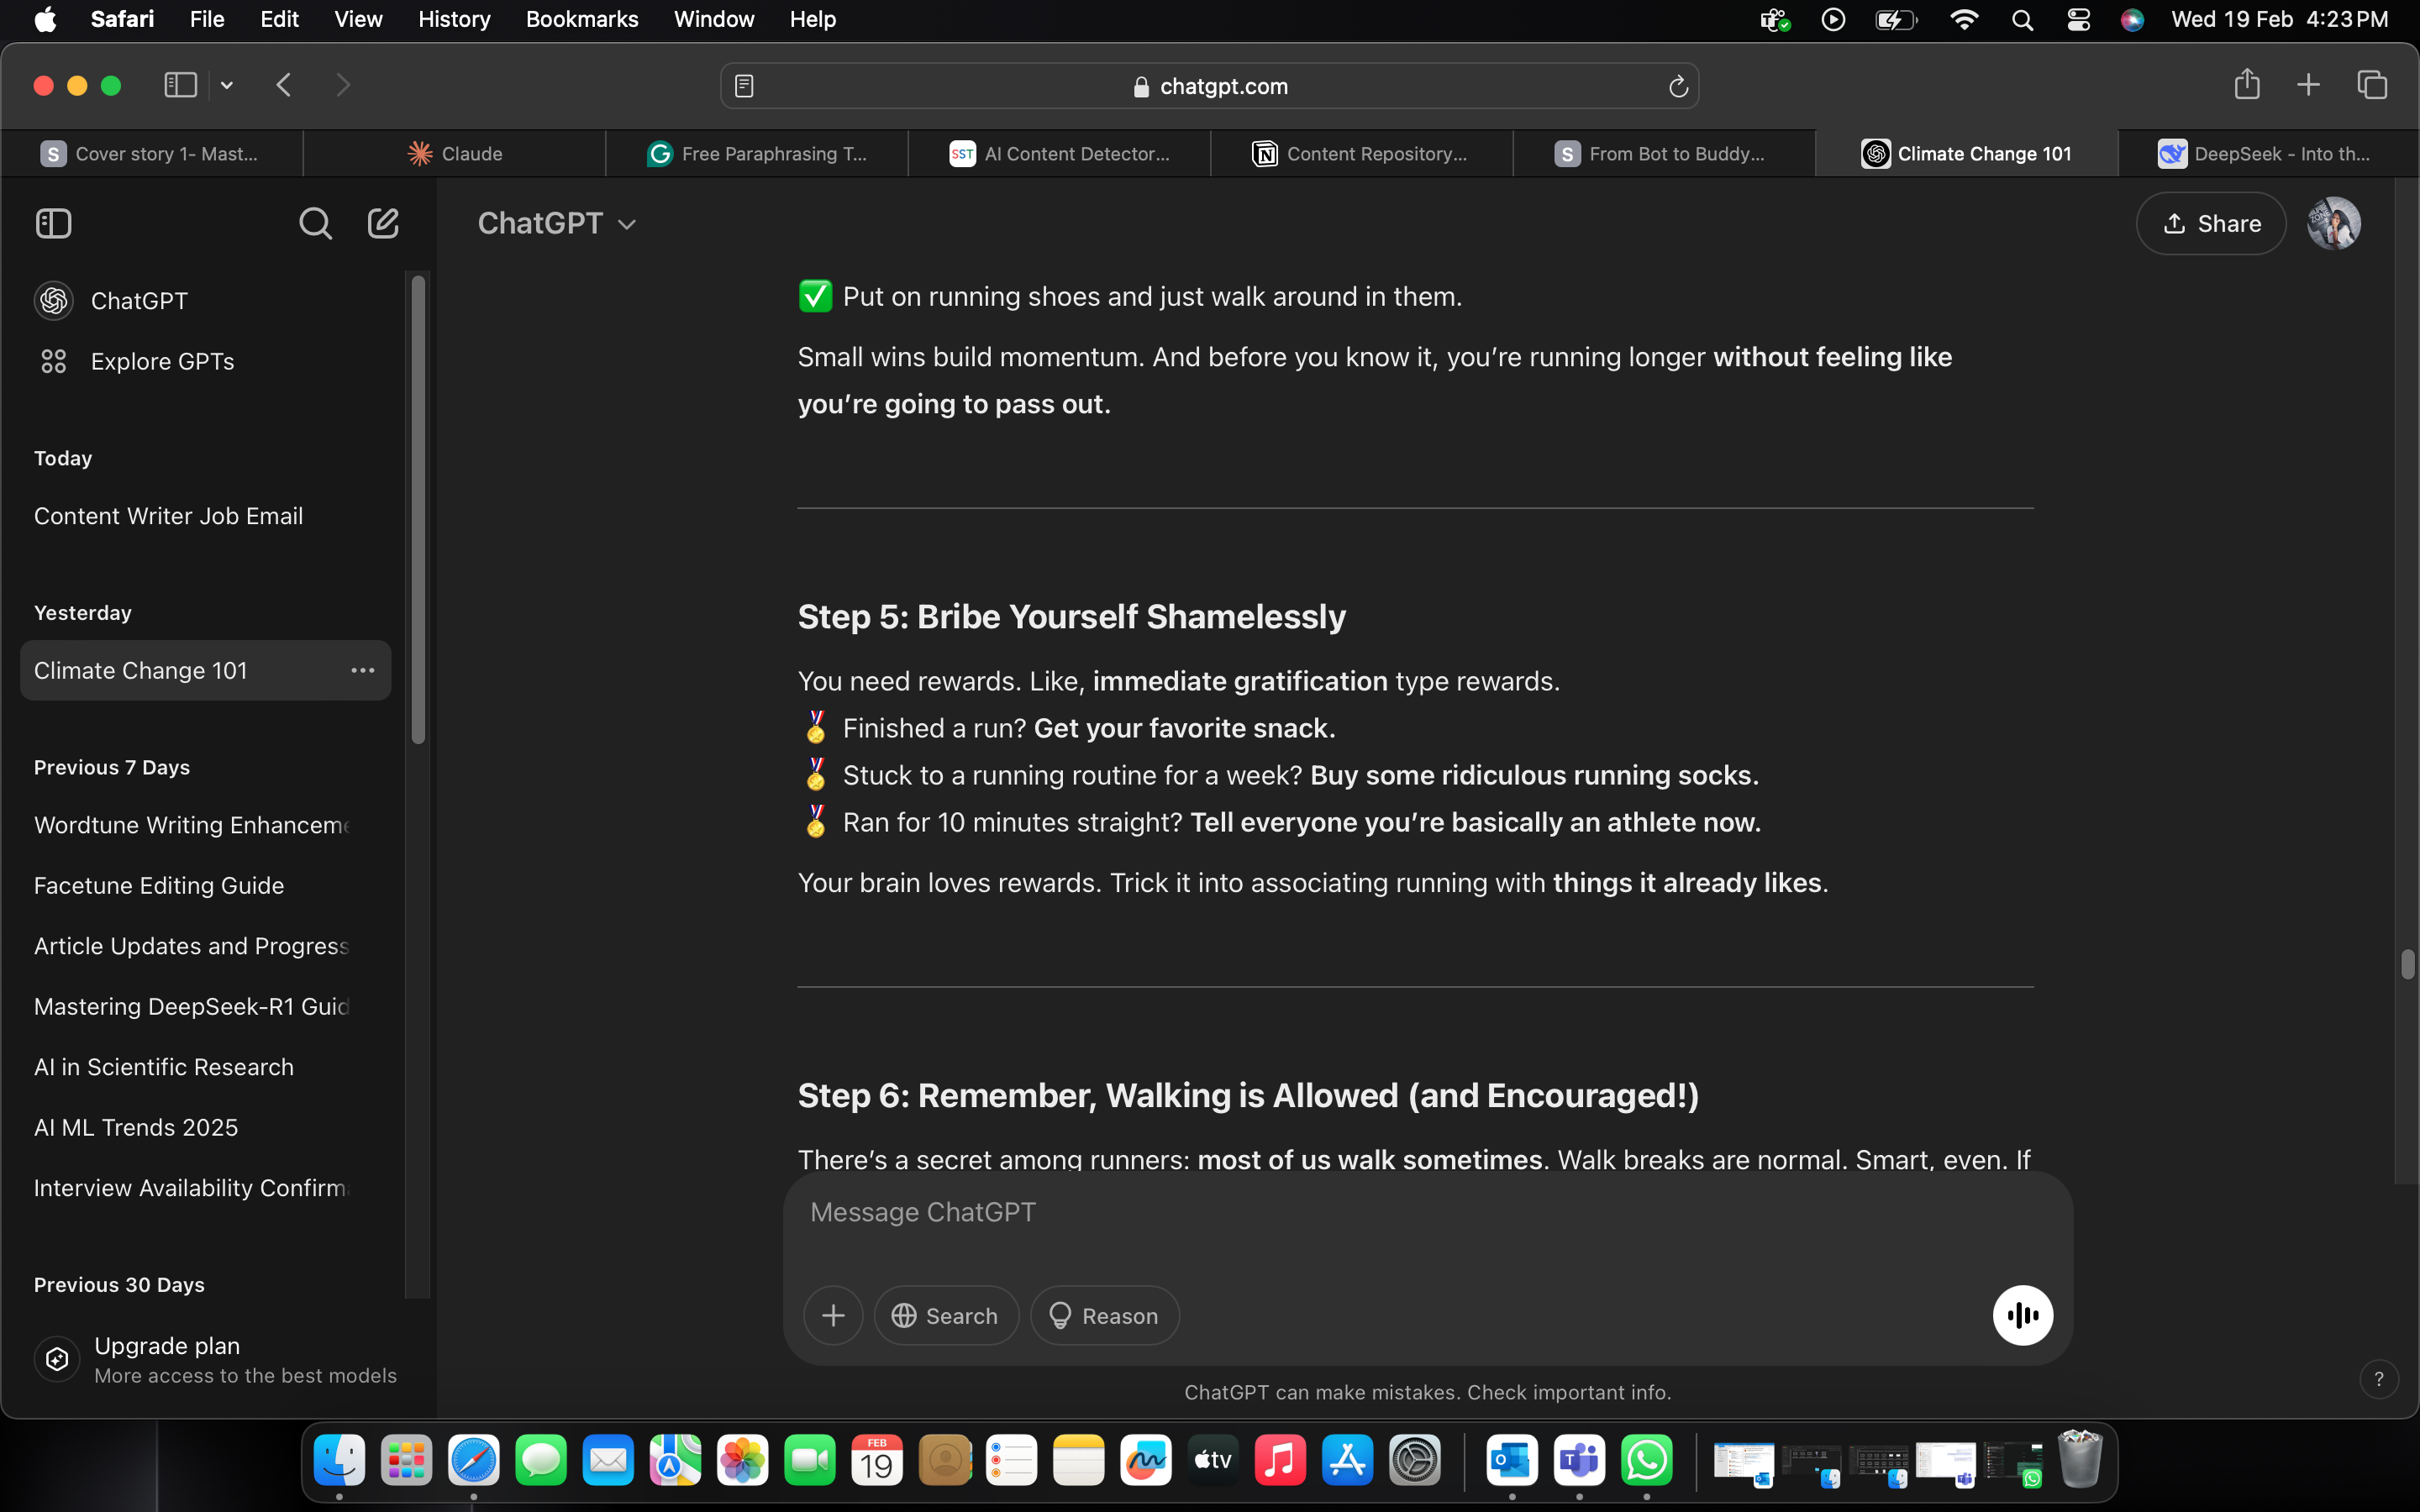
Task: Open Freeform from the Dock
Action: (1145, 1461)
